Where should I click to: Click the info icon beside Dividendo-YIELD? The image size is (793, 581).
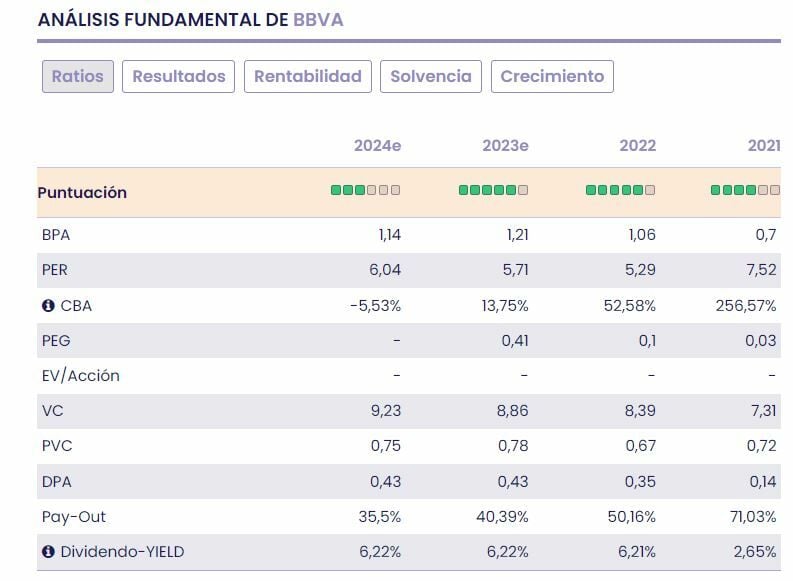48,551
